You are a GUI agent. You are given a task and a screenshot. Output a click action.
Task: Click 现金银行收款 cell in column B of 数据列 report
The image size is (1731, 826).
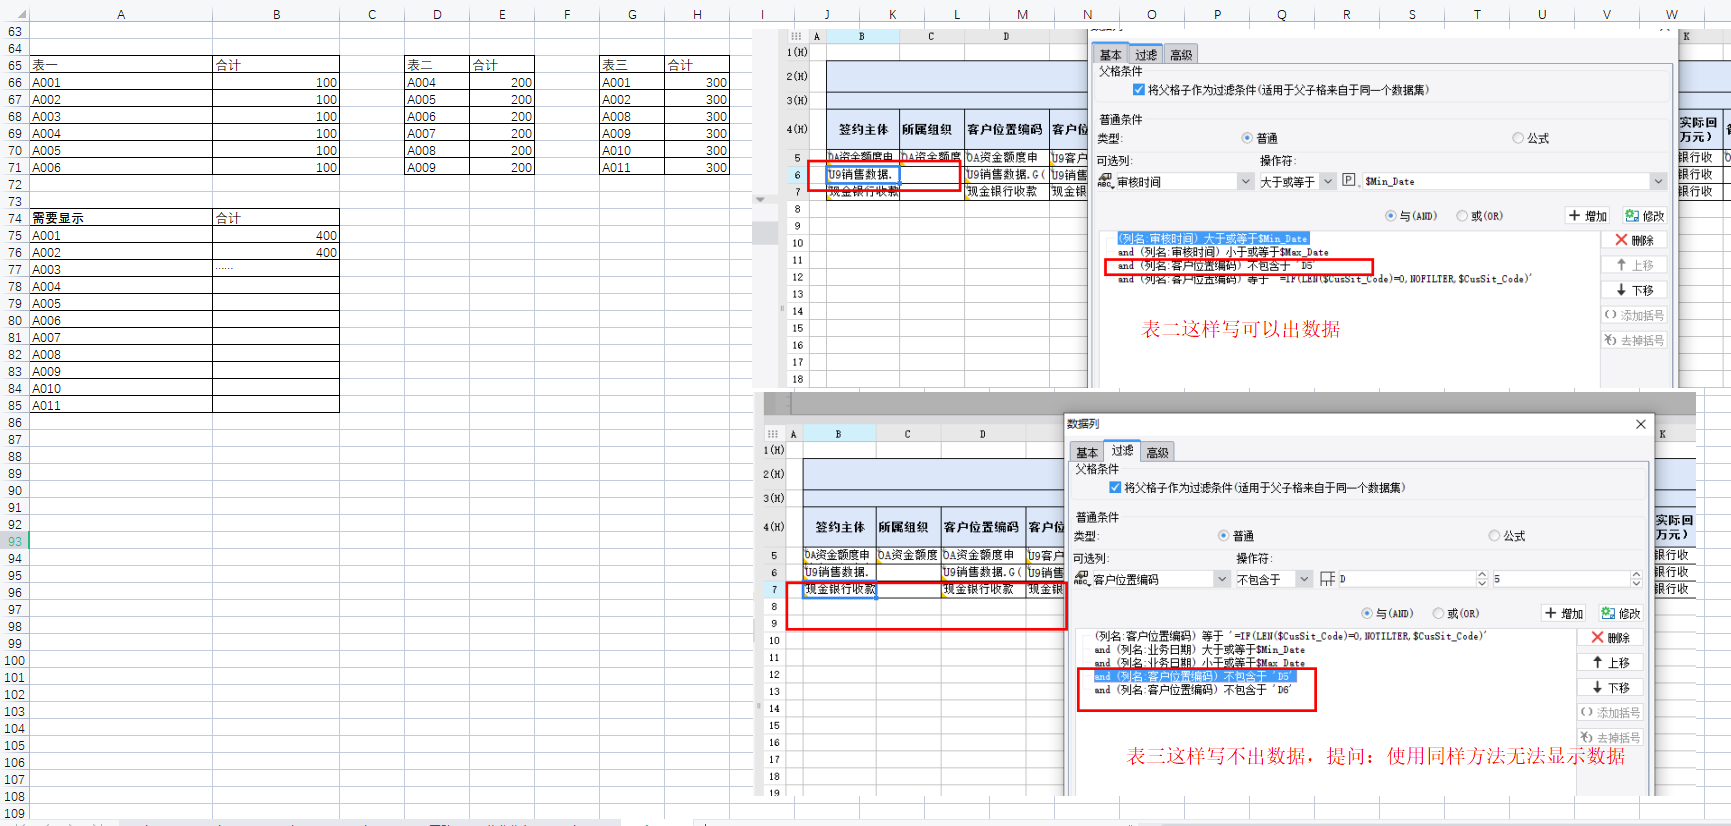coord(840,589)
